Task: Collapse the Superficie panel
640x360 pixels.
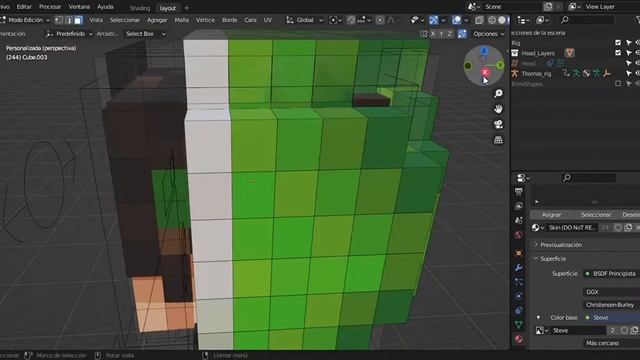Action: [x=553, y=259]
